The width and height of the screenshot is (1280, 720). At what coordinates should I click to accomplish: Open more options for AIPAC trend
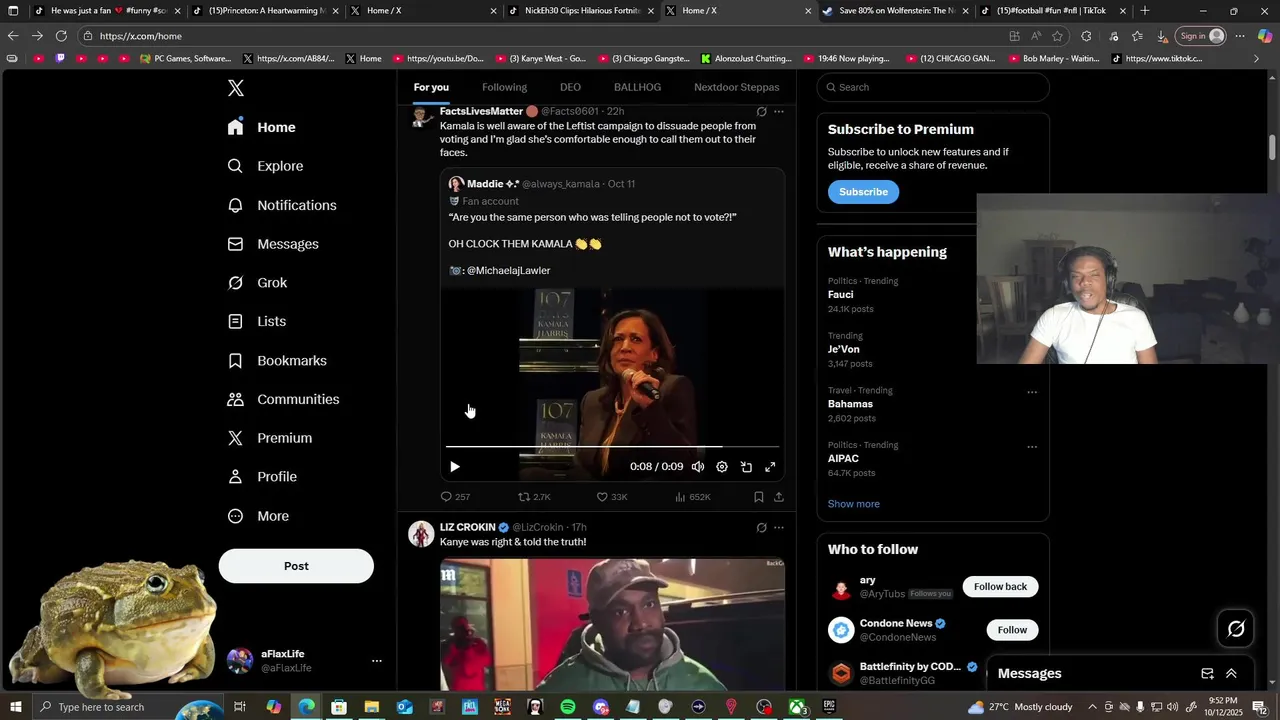[x=1032, y=447]
